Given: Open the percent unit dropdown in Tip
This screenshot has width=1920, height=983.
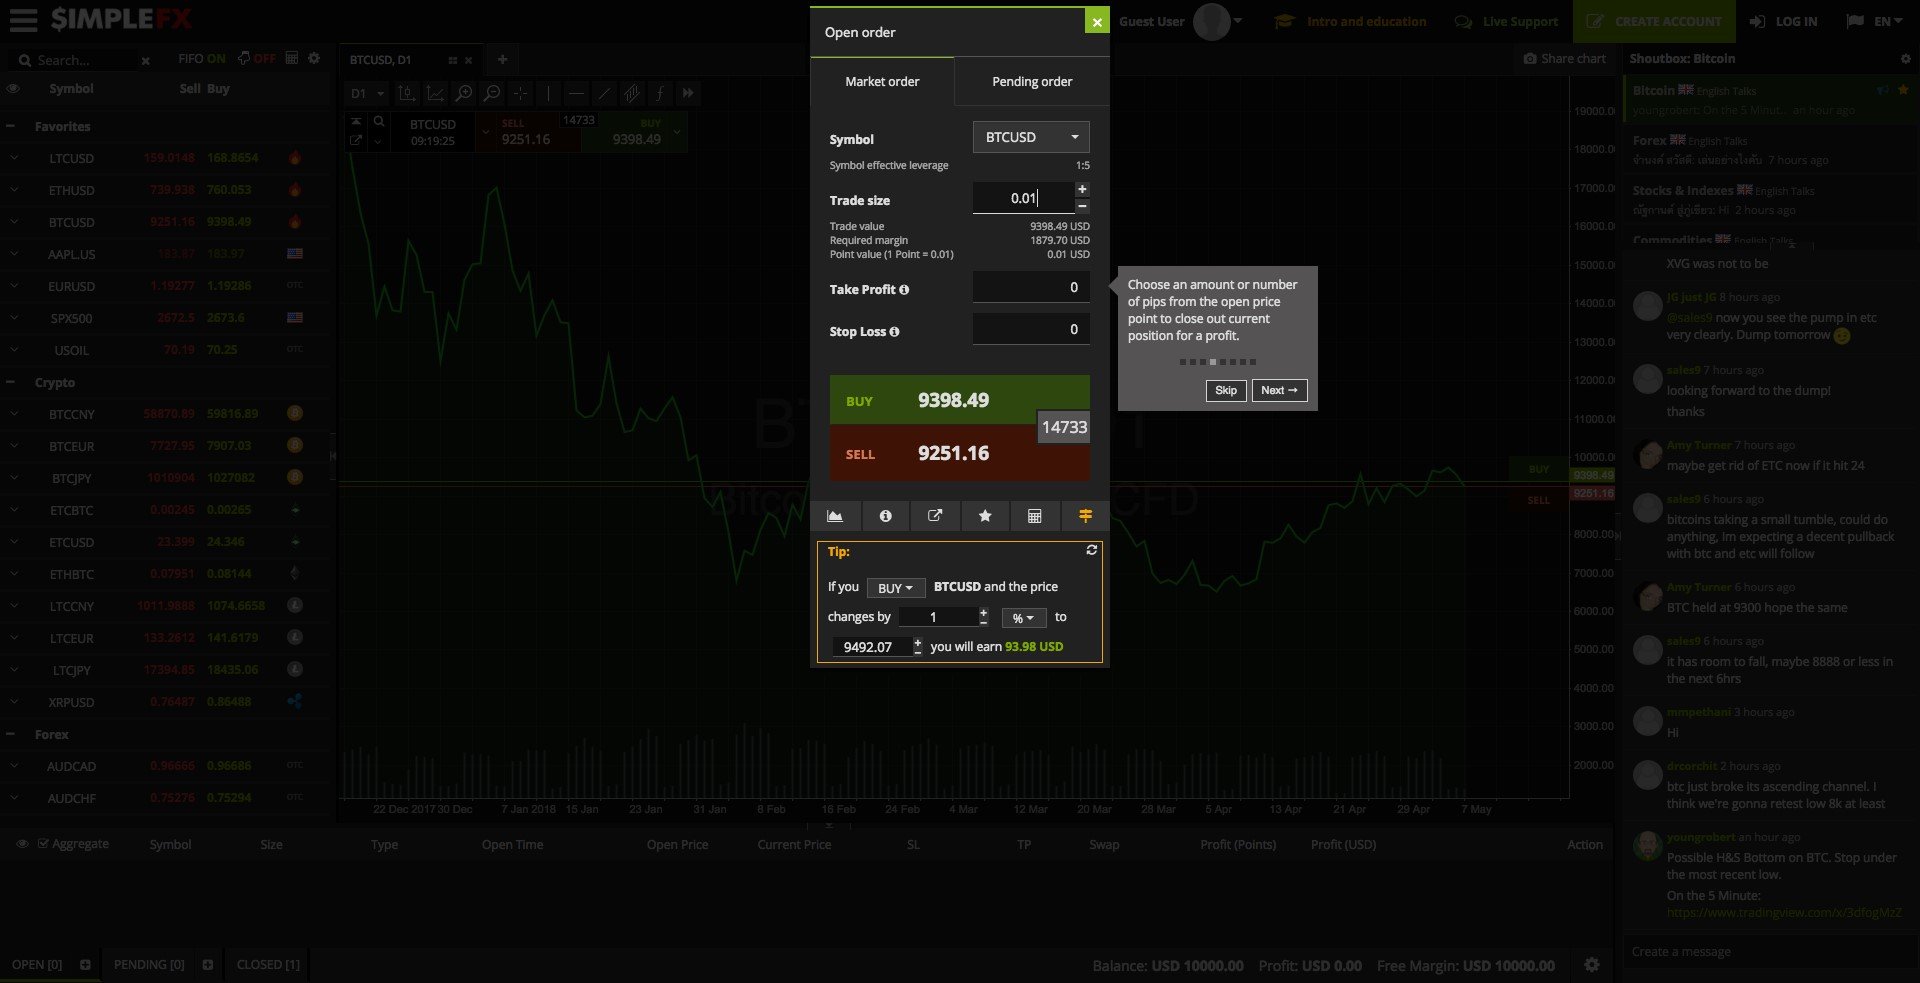Looking at the screenshot, I should coord(1023,618).
